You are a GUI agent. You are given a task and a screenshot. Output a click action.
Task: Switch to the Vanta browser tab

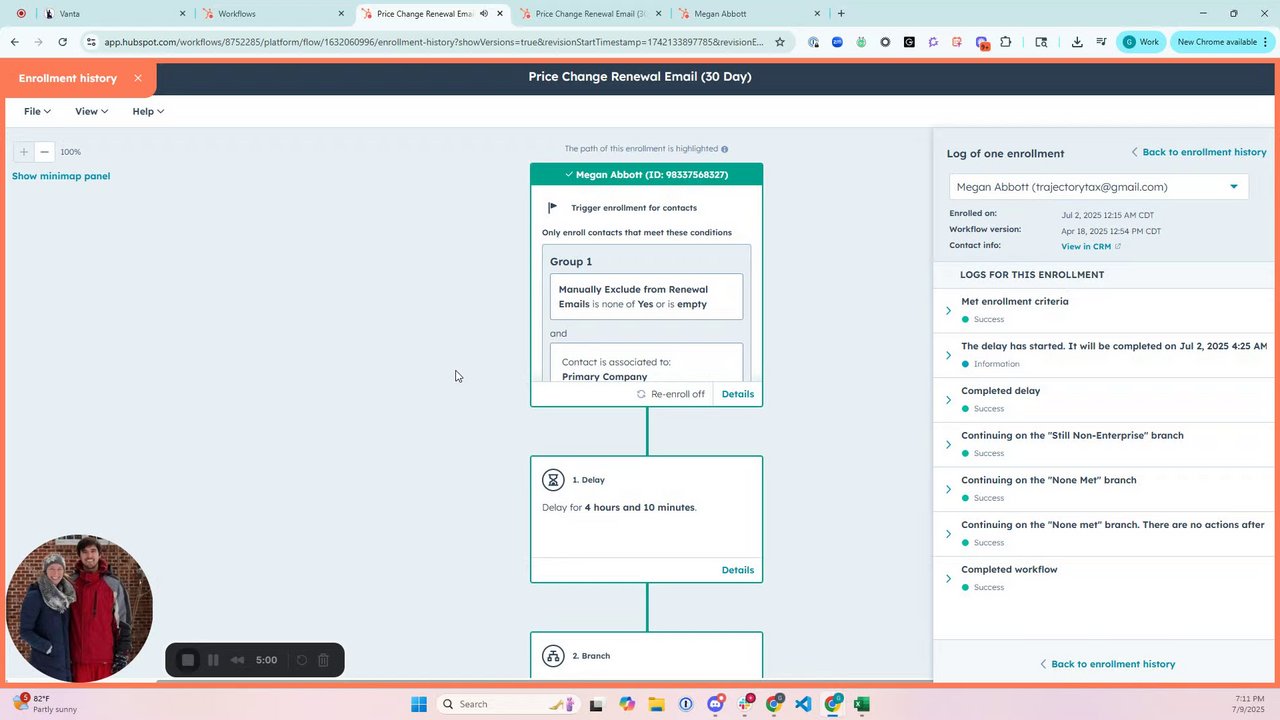click(113, 14)
